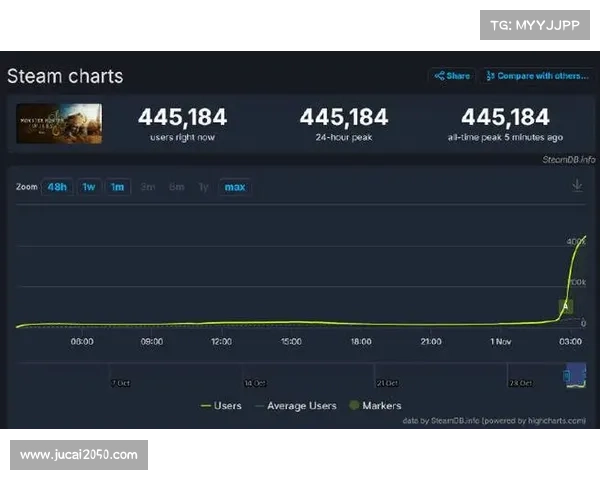Screen dimensions: 600x480
Task: Click the 03:00 axis label
Action: (570, 341)
